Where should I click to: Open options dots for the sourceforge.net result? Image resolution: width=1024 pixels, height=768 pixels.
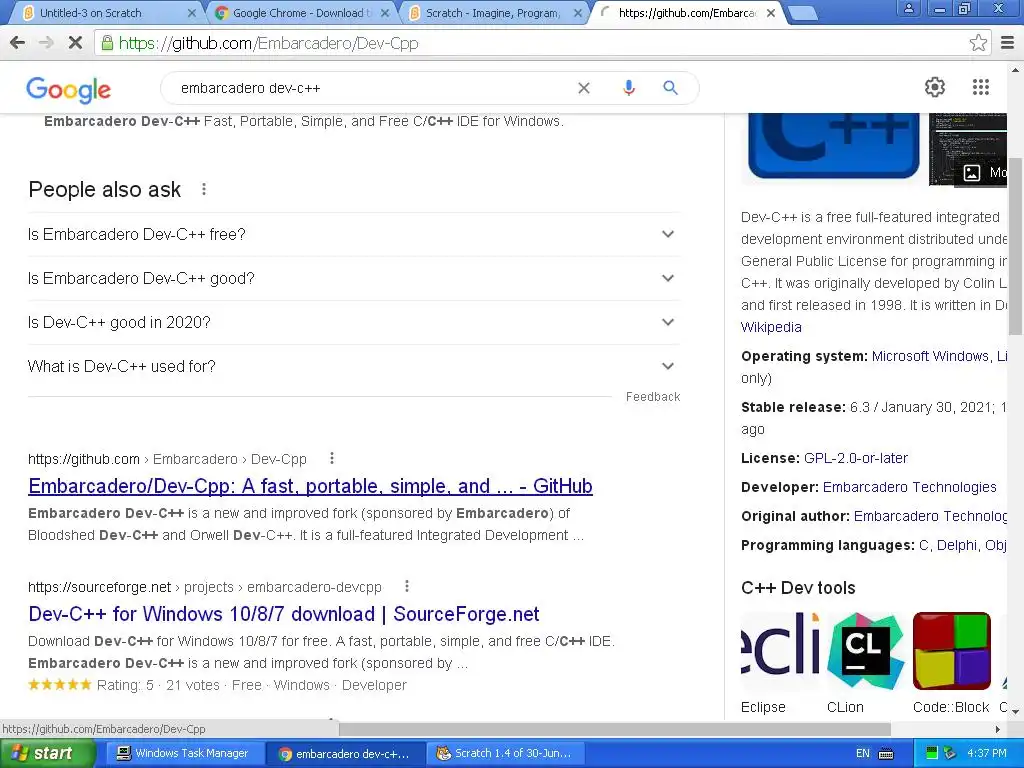tap(407, 586)
